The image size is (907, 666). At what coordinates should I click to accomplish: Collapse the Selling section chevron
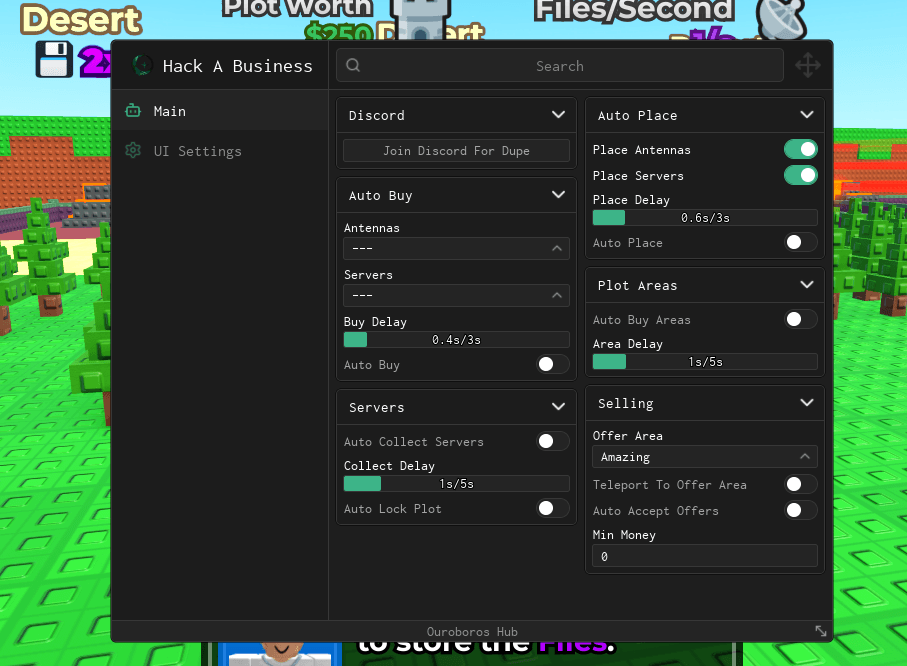pyautogui.click(x=807, y=403)
